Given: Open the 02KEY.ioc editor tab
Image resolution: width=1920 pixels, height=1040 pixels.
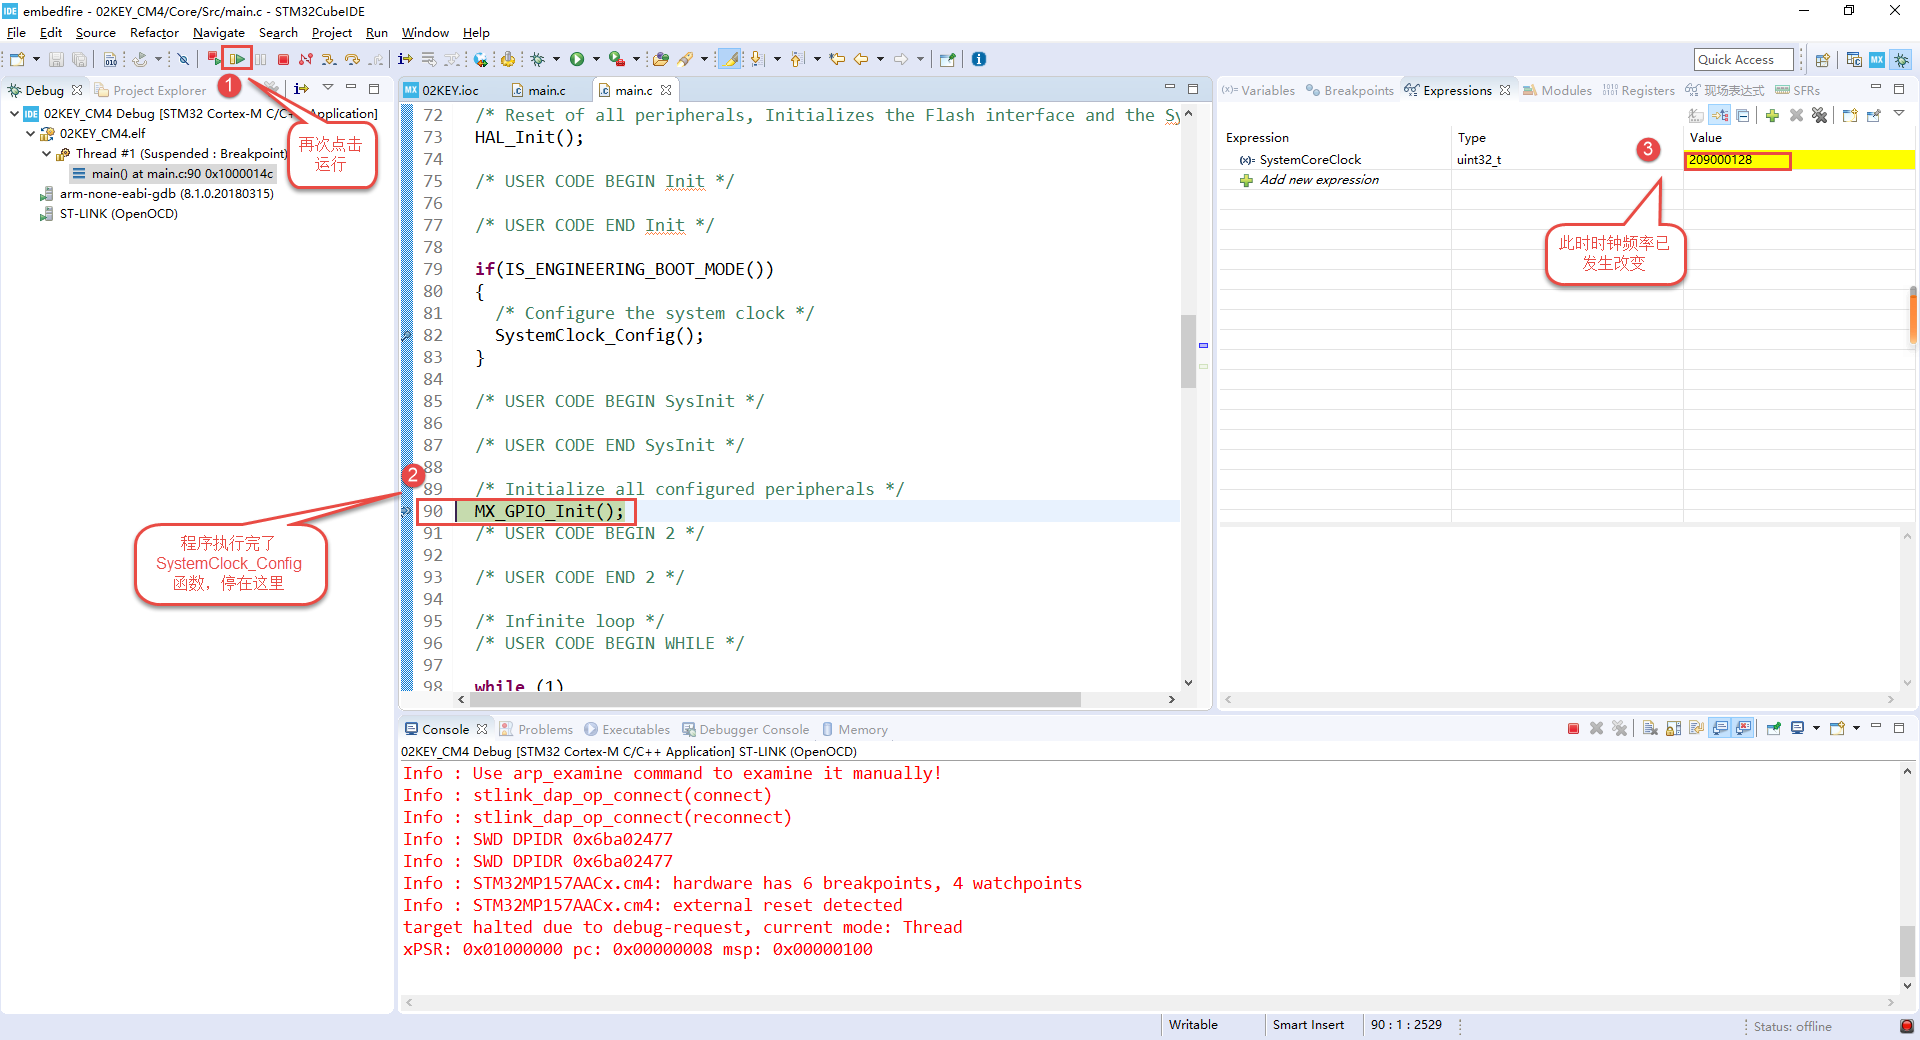Looking at the screenshot, I should coord(441,90).
